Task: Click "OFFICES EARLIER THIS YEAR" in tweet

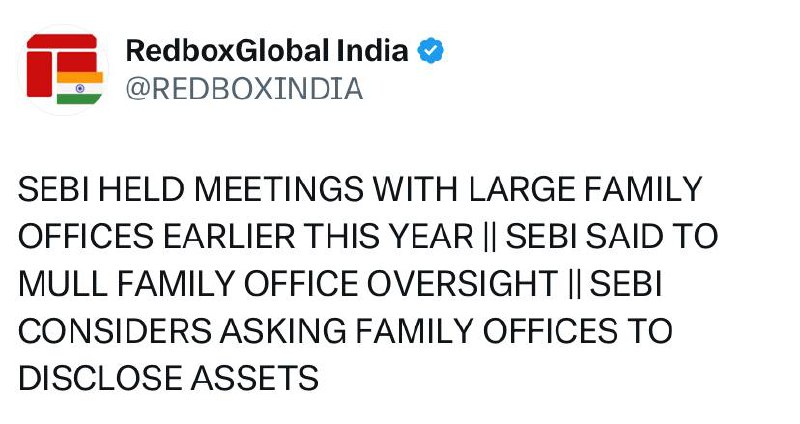Action: tap(245, 236)
